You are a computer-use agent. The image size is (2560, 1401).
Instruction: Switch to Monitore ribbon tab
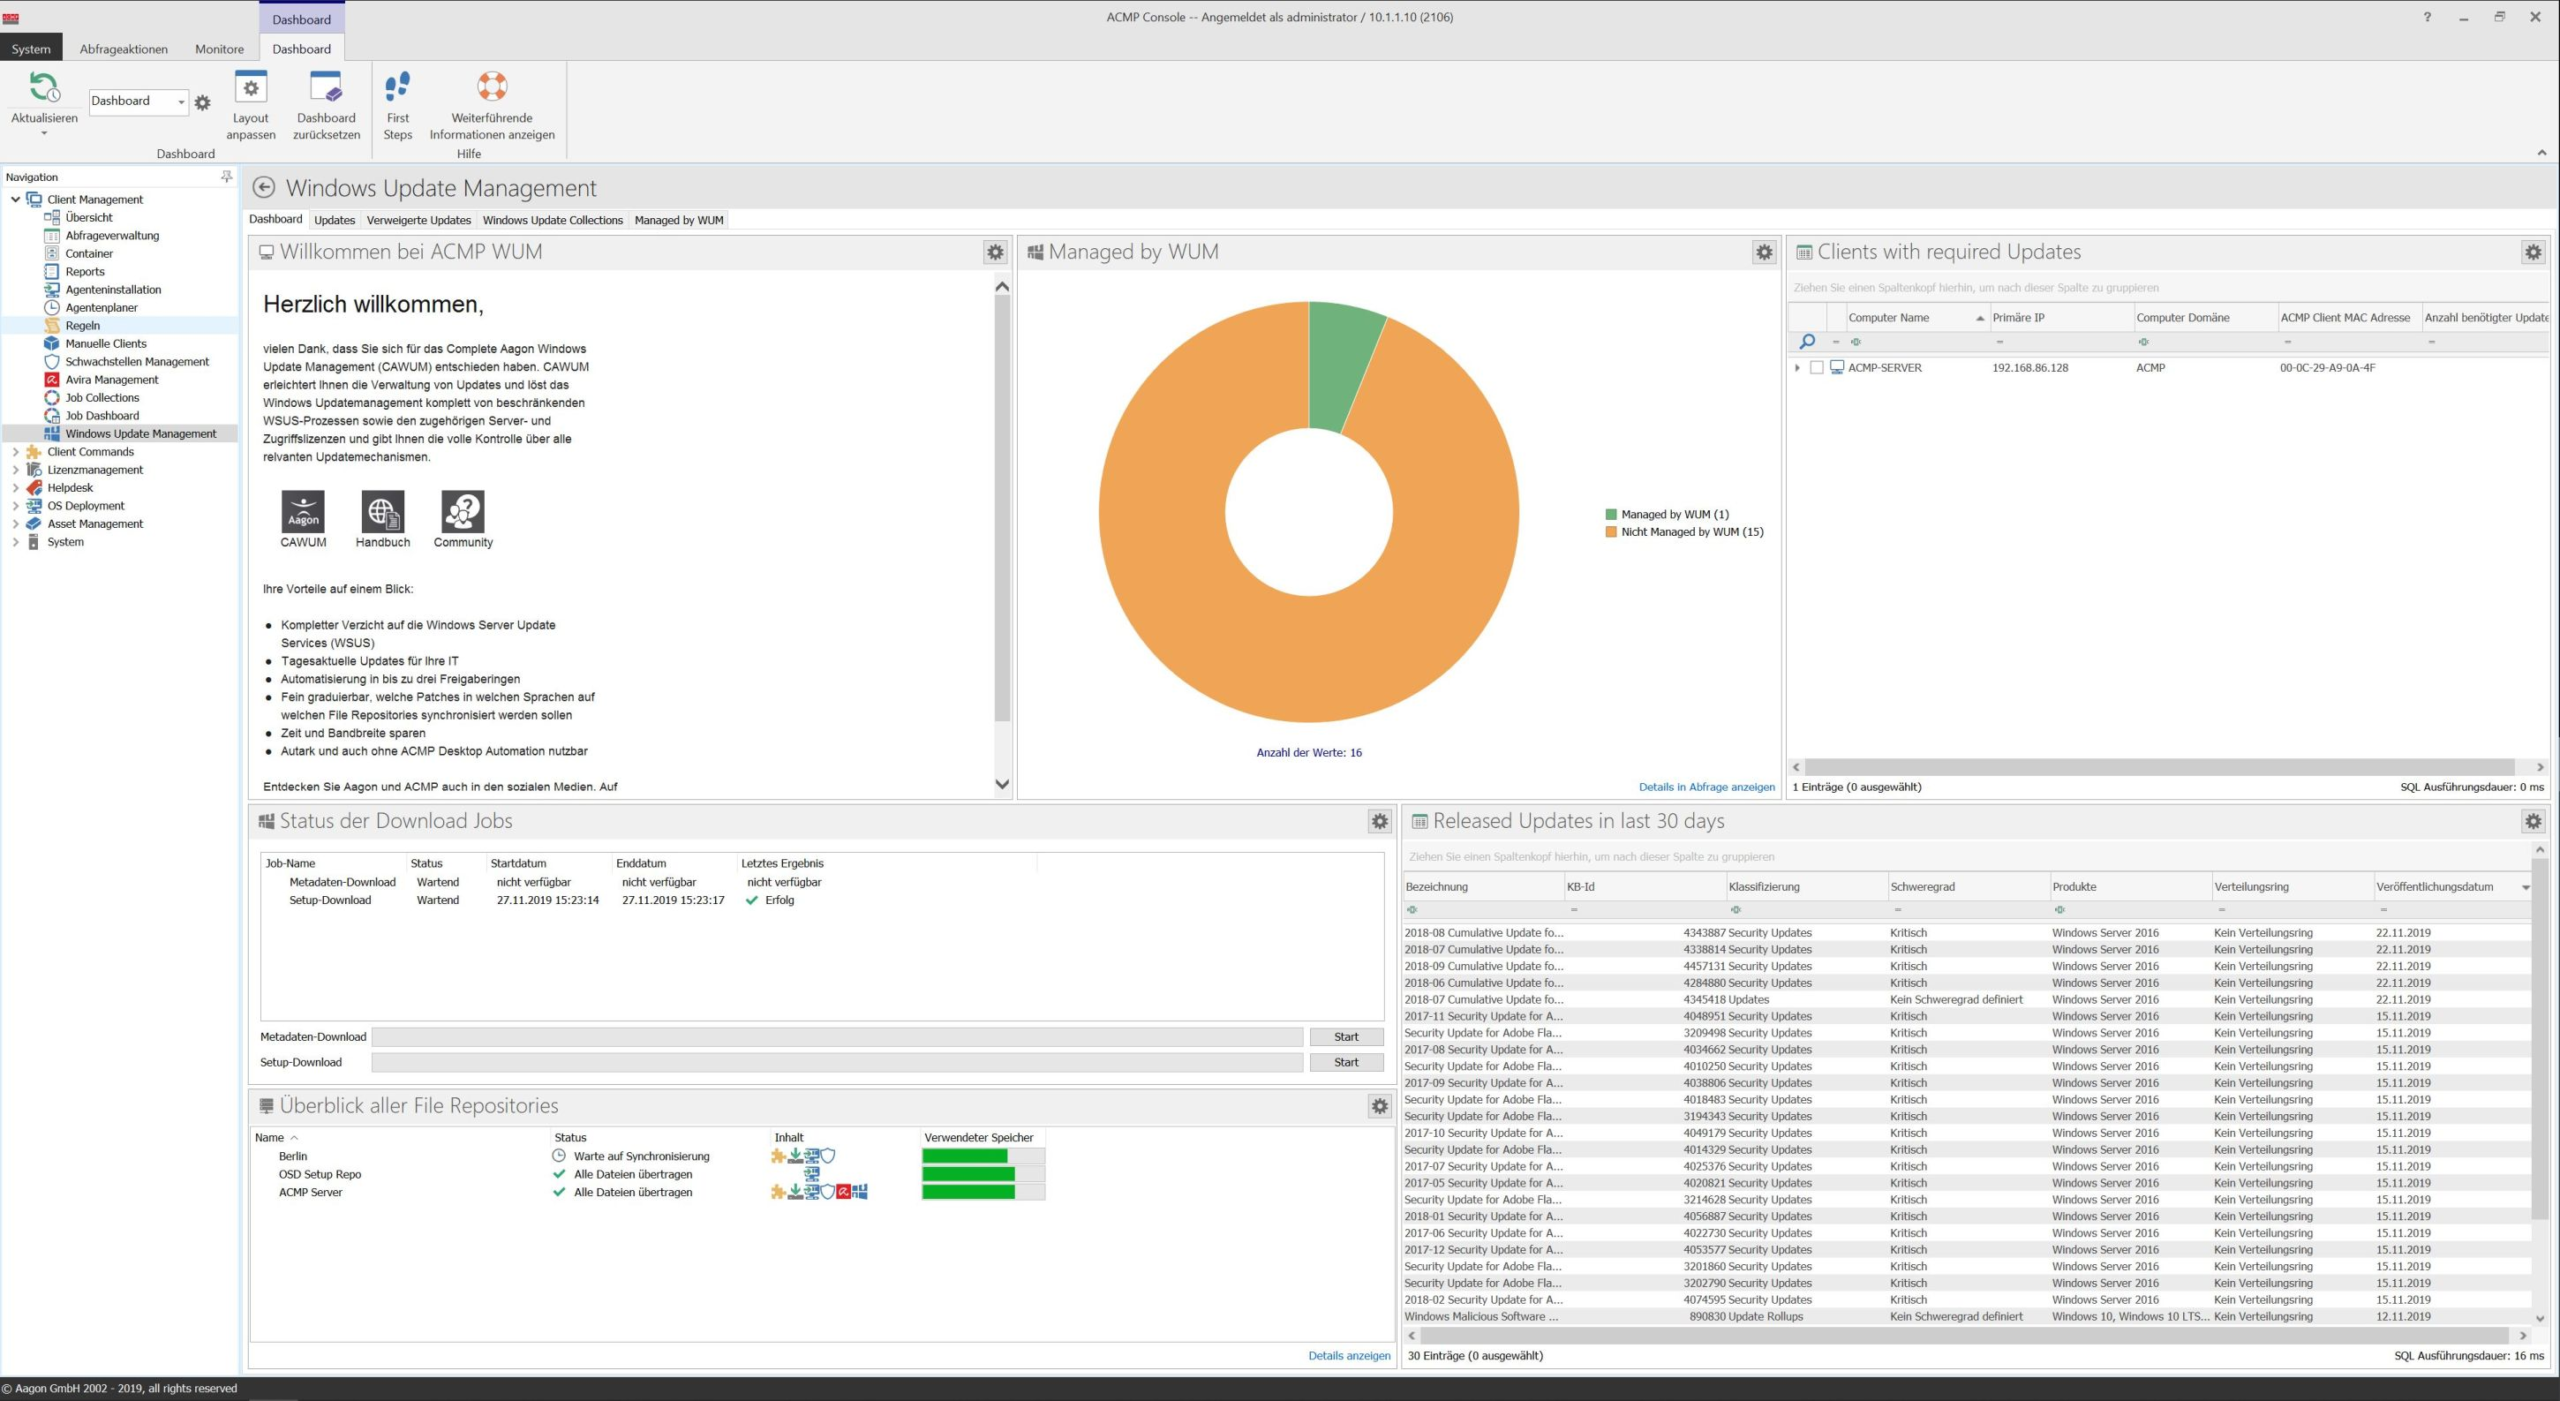tap(219, 48)
